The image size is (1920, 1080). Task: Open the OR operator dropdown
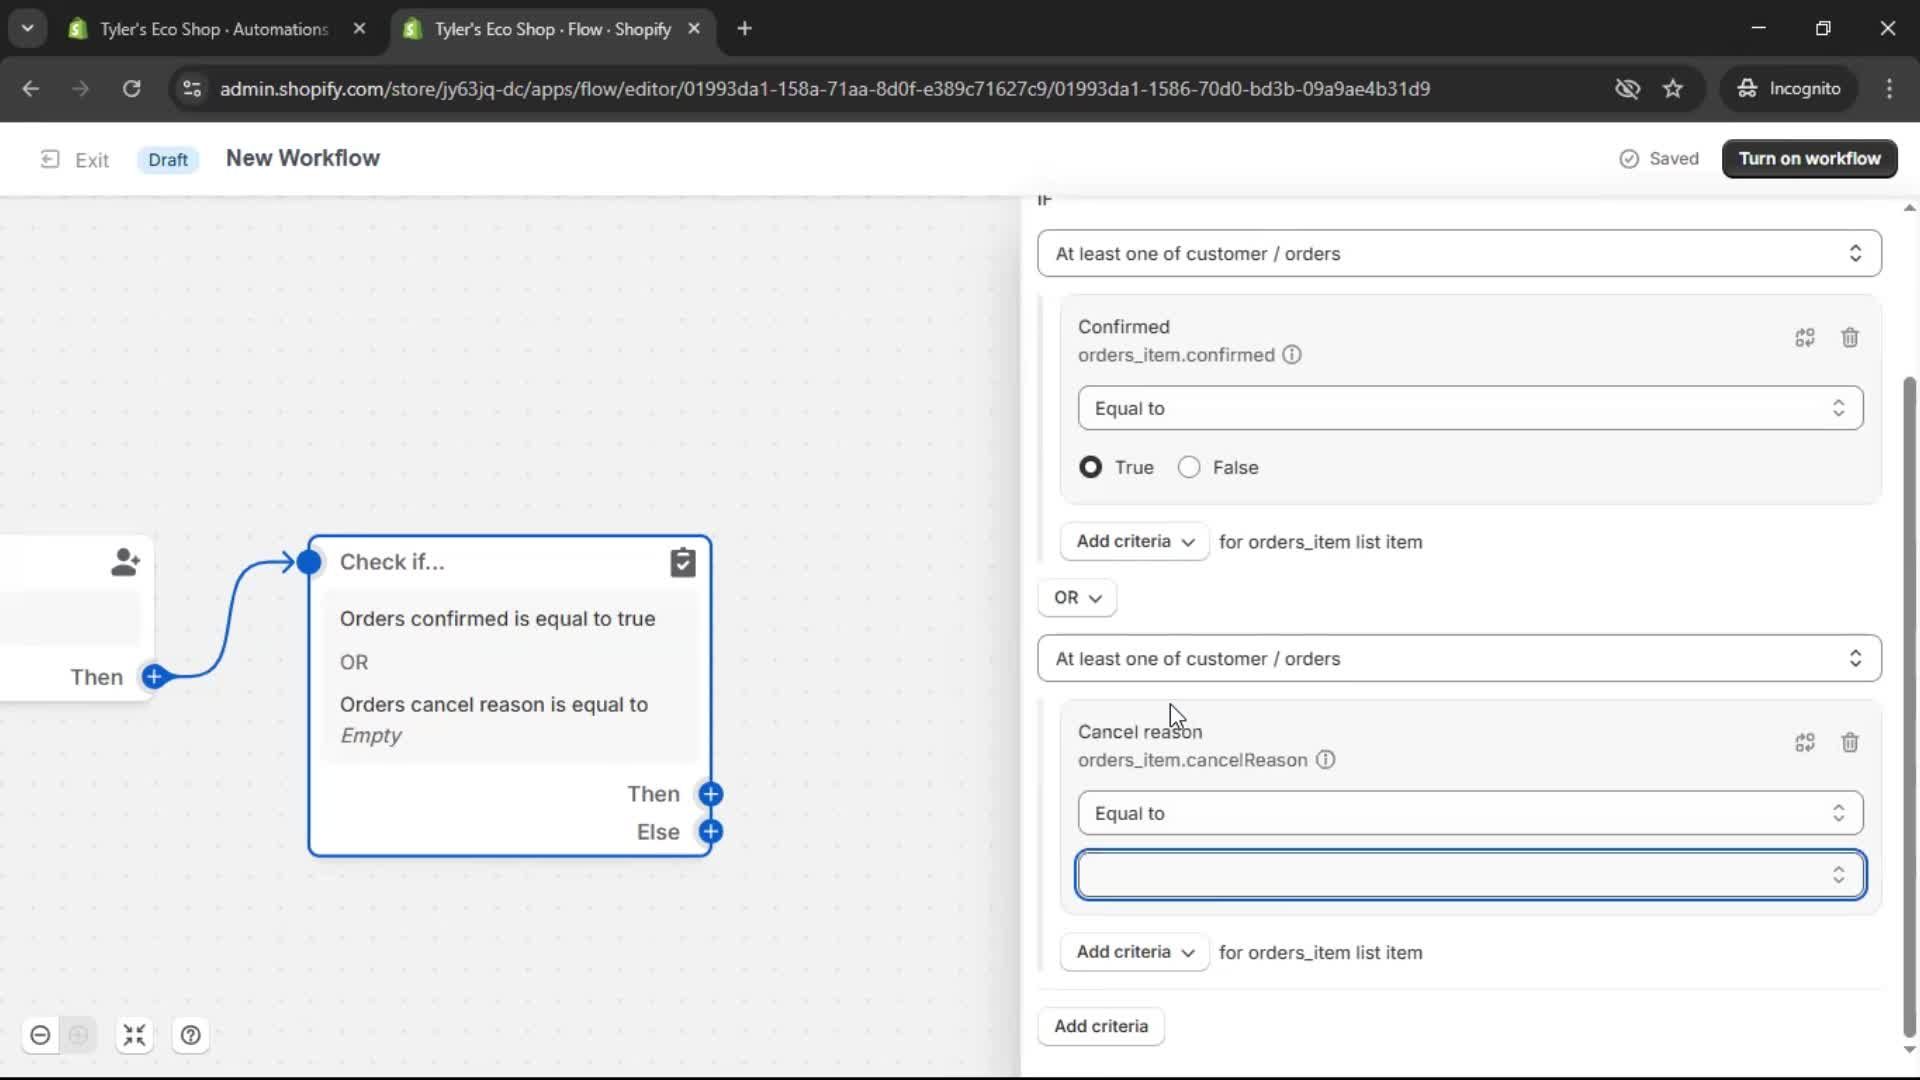1076,598
